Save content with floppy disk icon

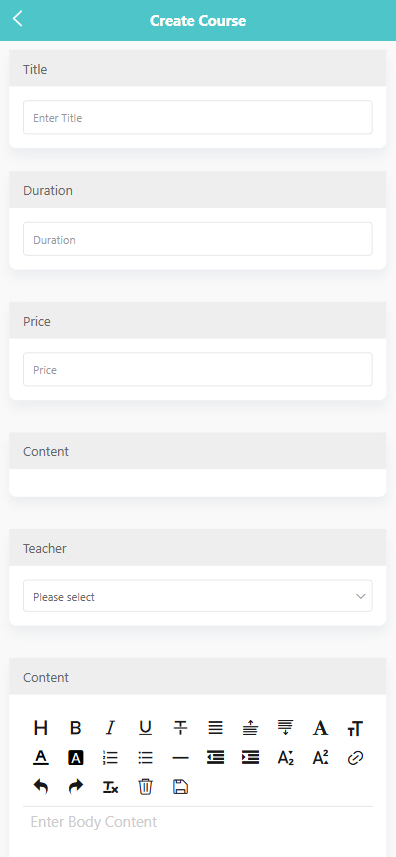click(x=180, y=787)
